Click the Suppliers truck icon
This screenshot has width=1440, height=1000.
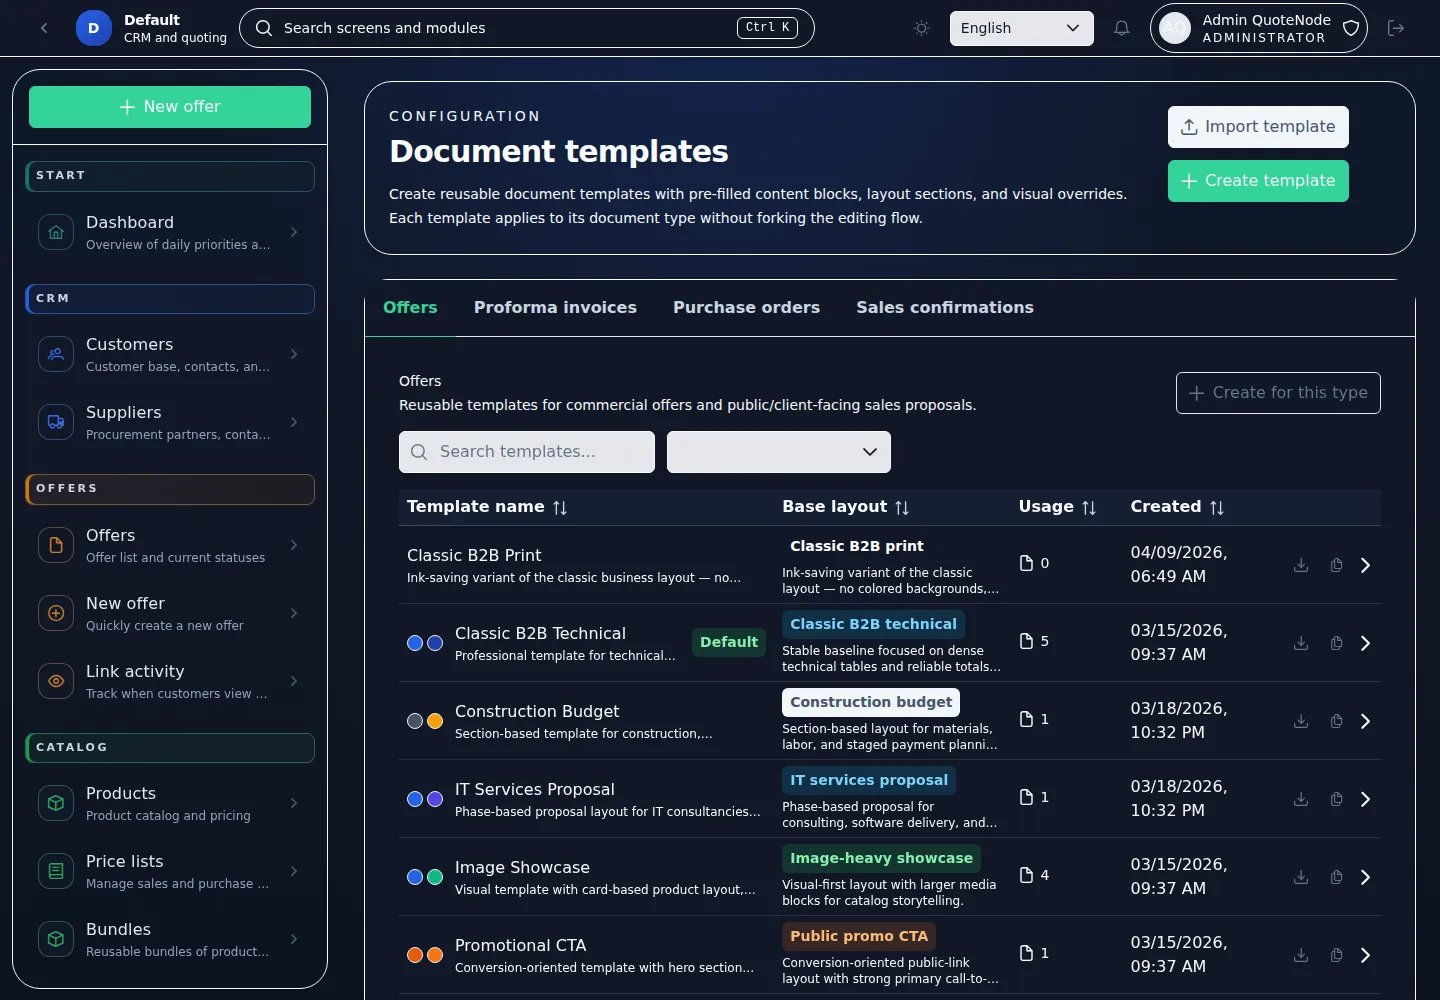tap(56, 422)
